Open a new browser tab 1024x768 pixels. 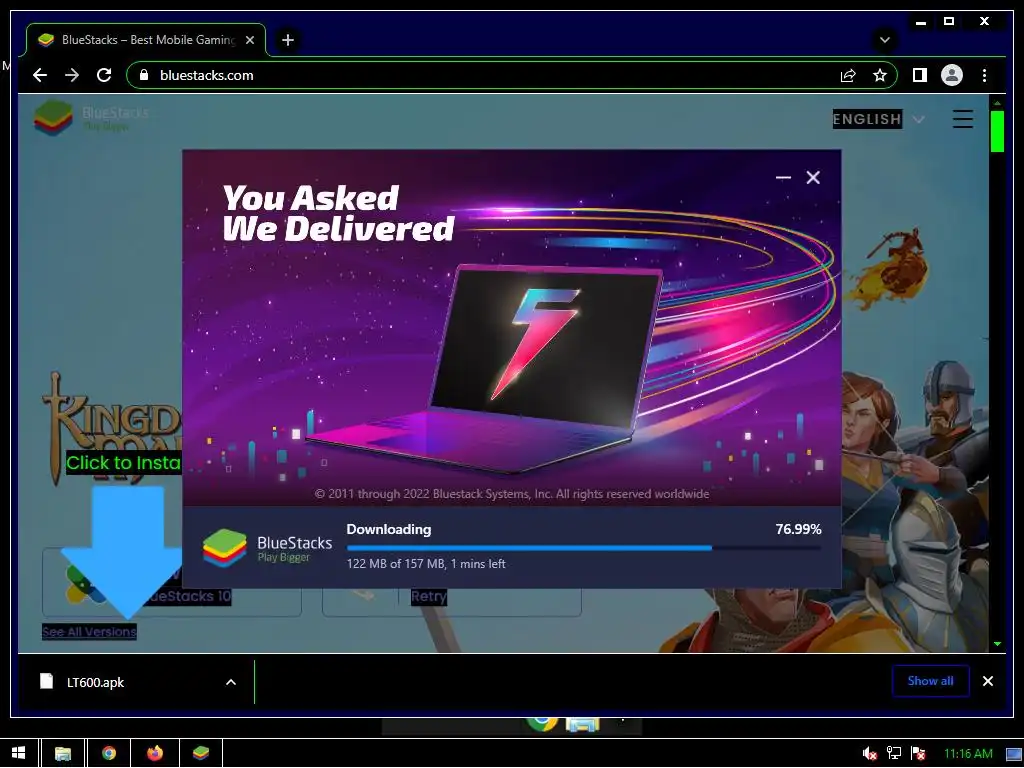[x=288, y=40]
